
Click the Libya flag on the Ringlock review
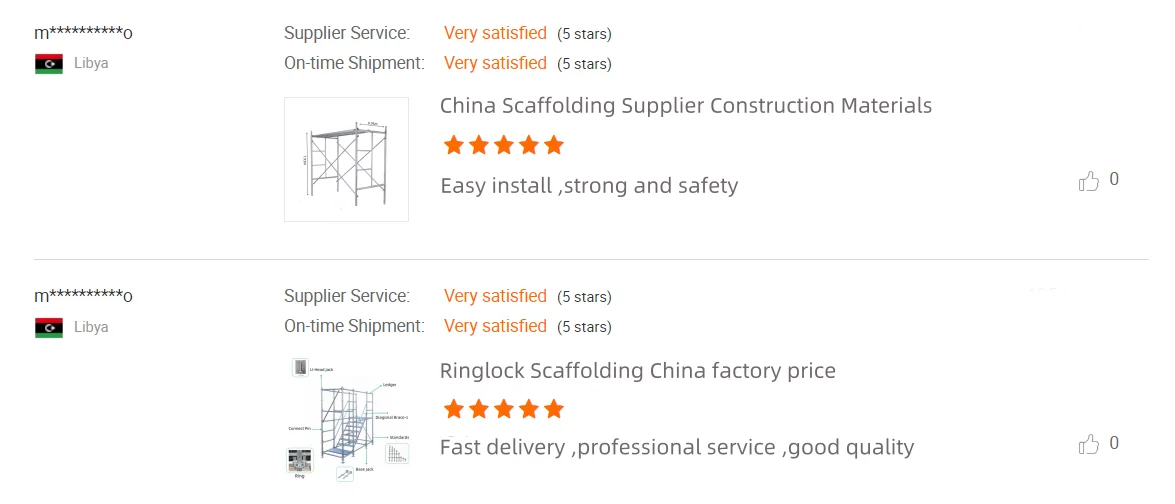pos(49,327)
